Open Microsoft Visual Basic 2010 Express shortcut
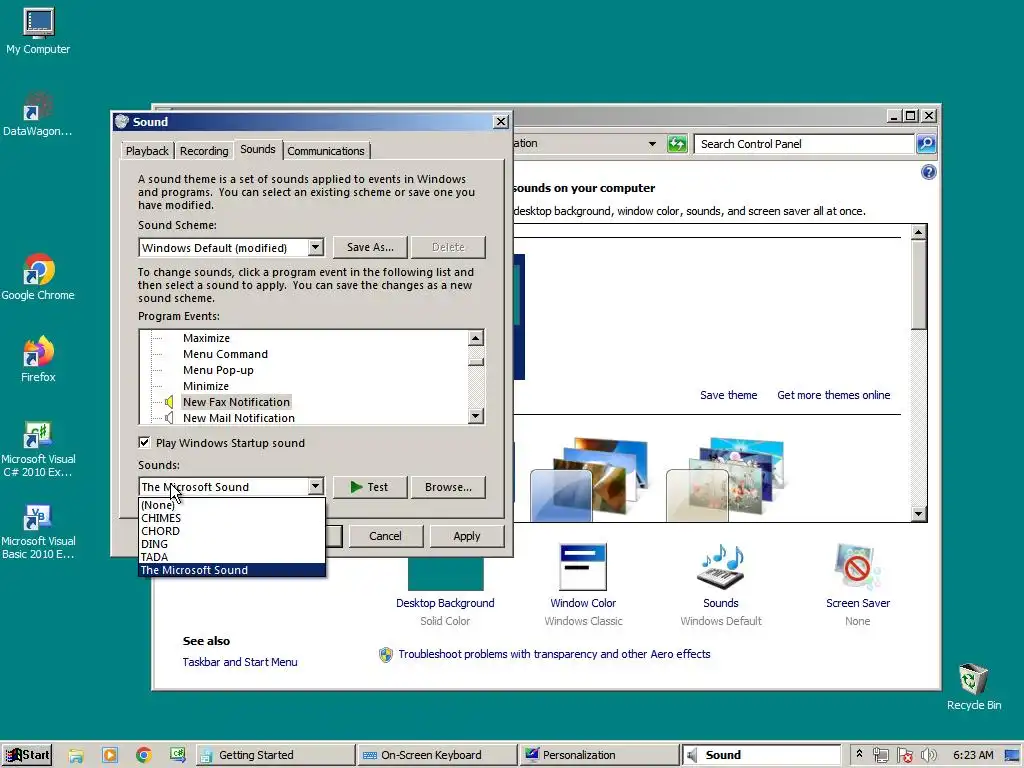The width and height of the screenshot is (1024, 768). (38, 532)
